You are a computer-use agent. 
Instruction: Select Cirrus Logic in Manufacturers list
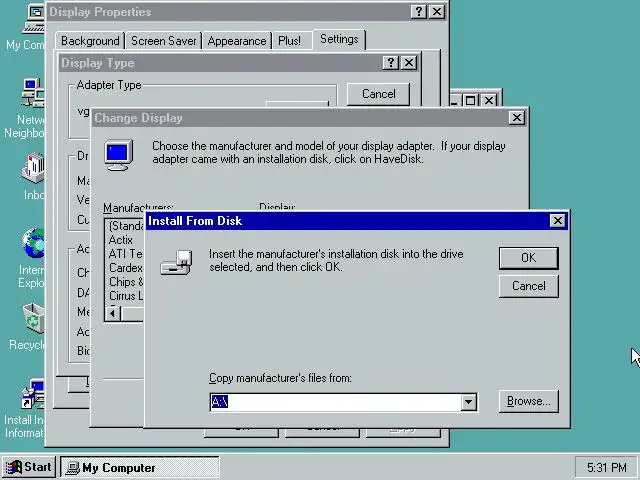click(126, 296)
